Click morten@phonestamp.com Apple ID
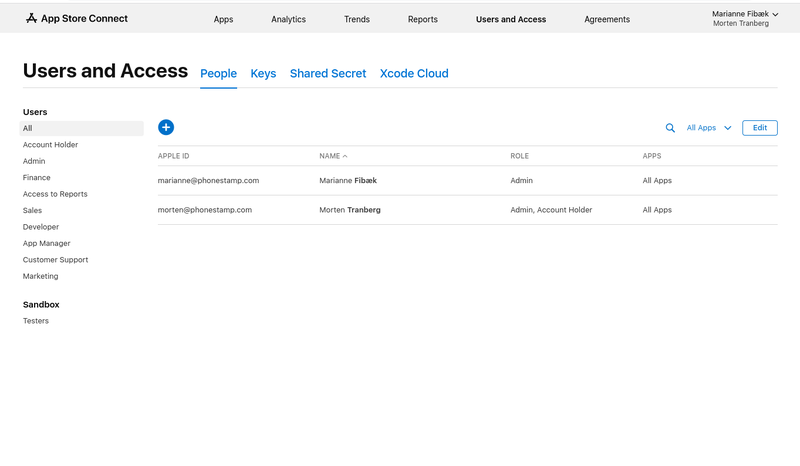This screenshot has width=800, height=466. click(x=205, y=210)
